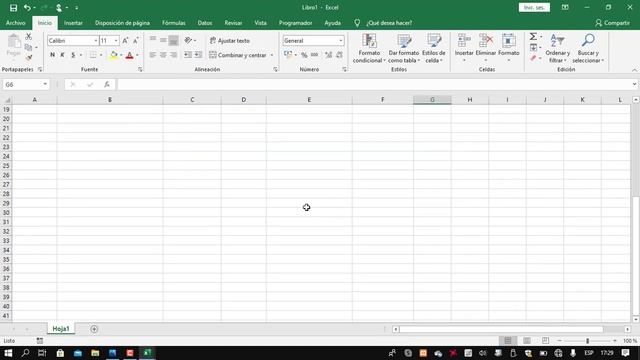
Task: Decrease indent in the cell
Action: (x=188, y=55)
